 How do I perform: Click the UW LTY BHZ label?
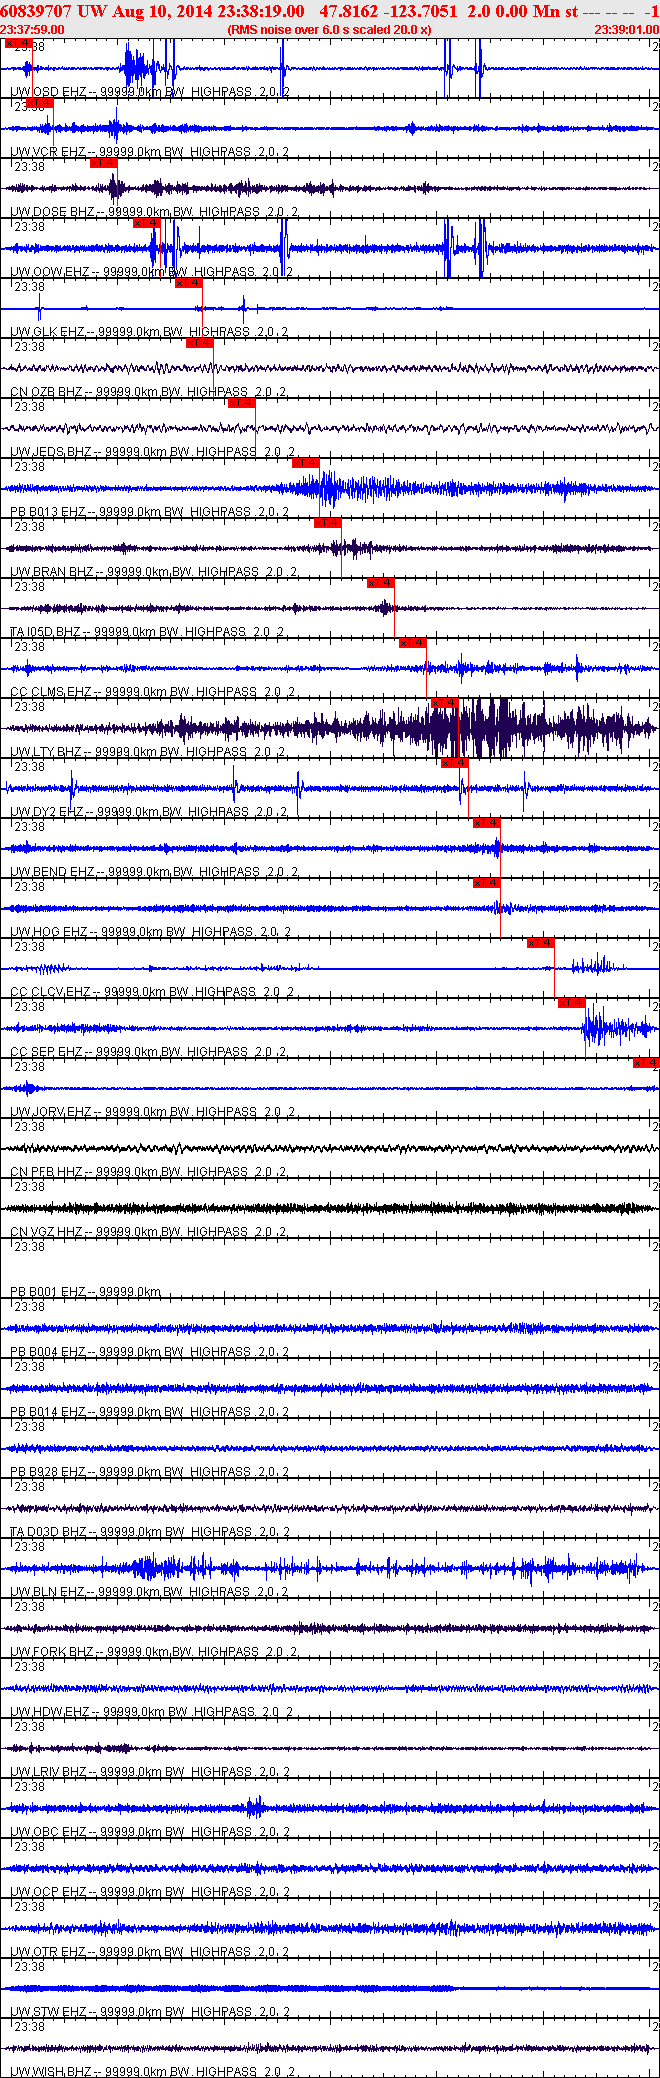click(46, 752)
